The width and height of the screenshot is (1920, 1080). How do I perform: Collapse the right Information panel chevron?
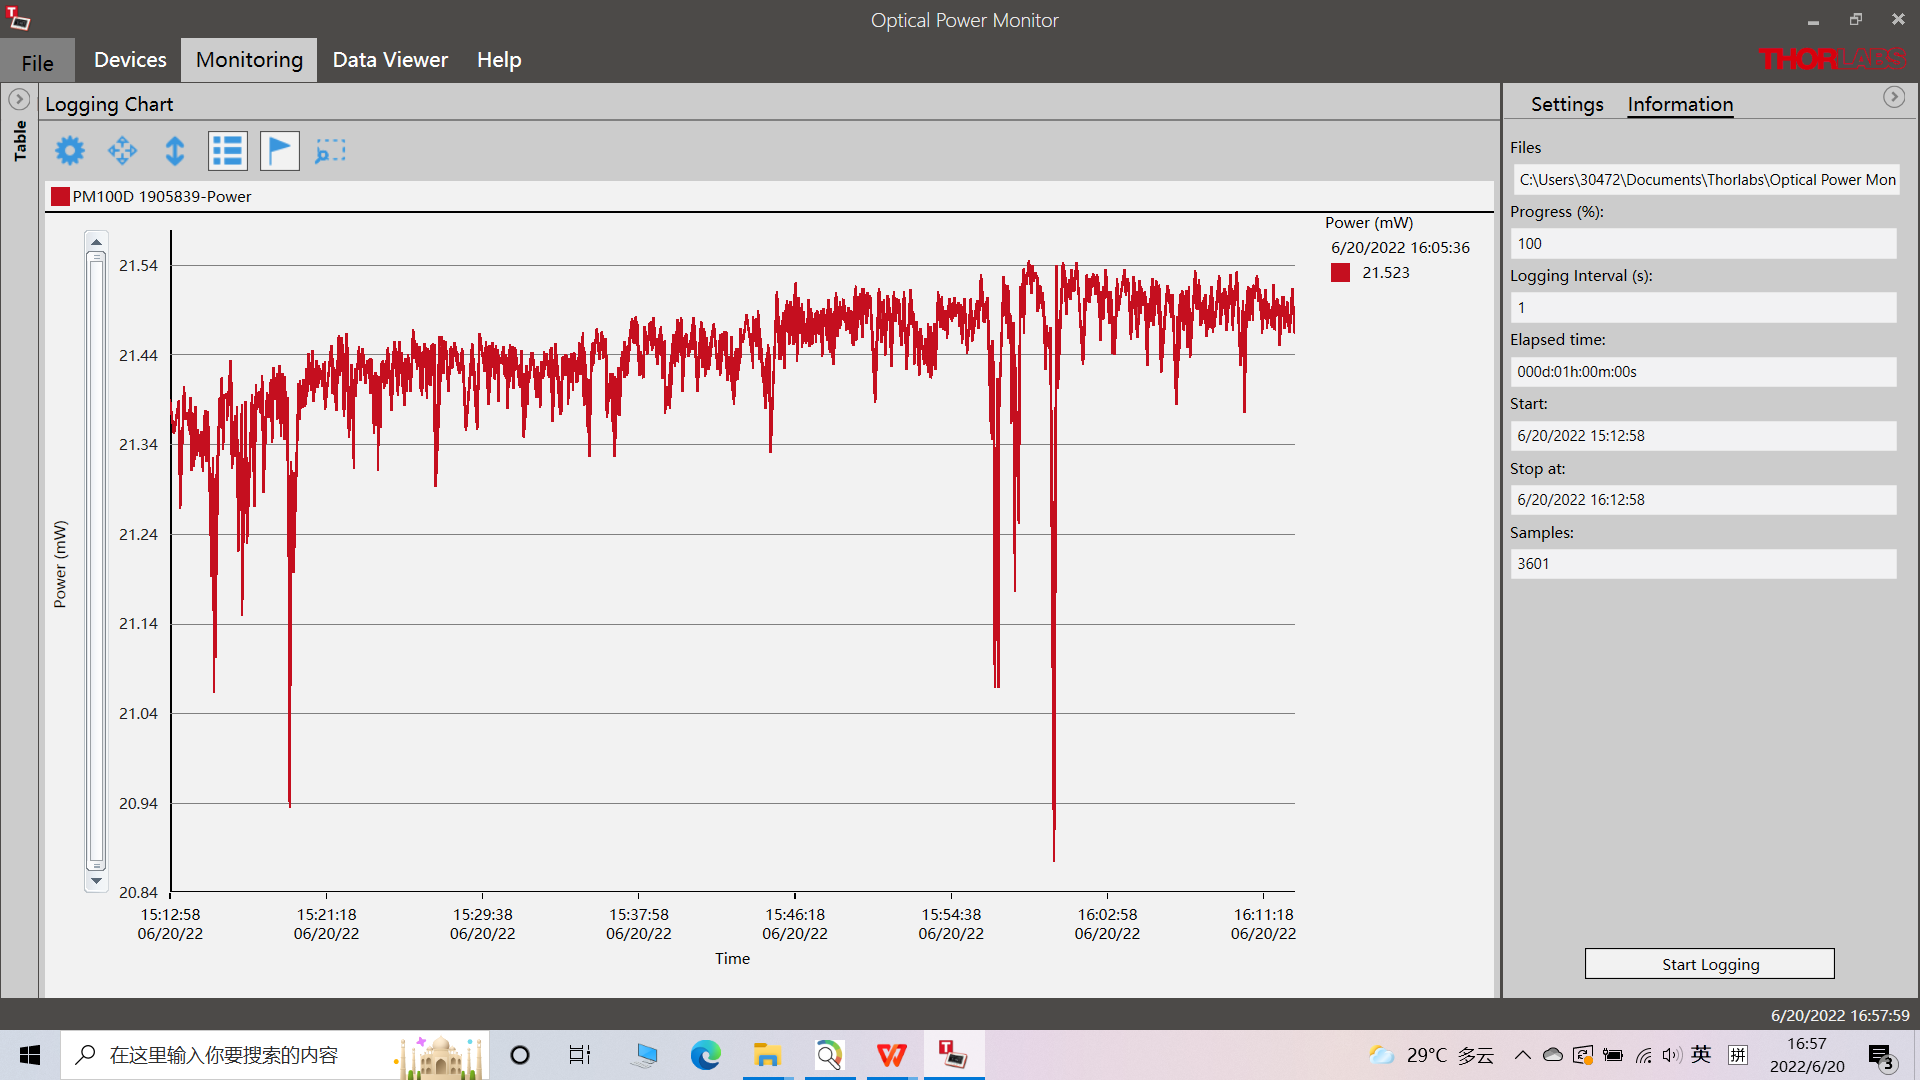click(1894, 97)
